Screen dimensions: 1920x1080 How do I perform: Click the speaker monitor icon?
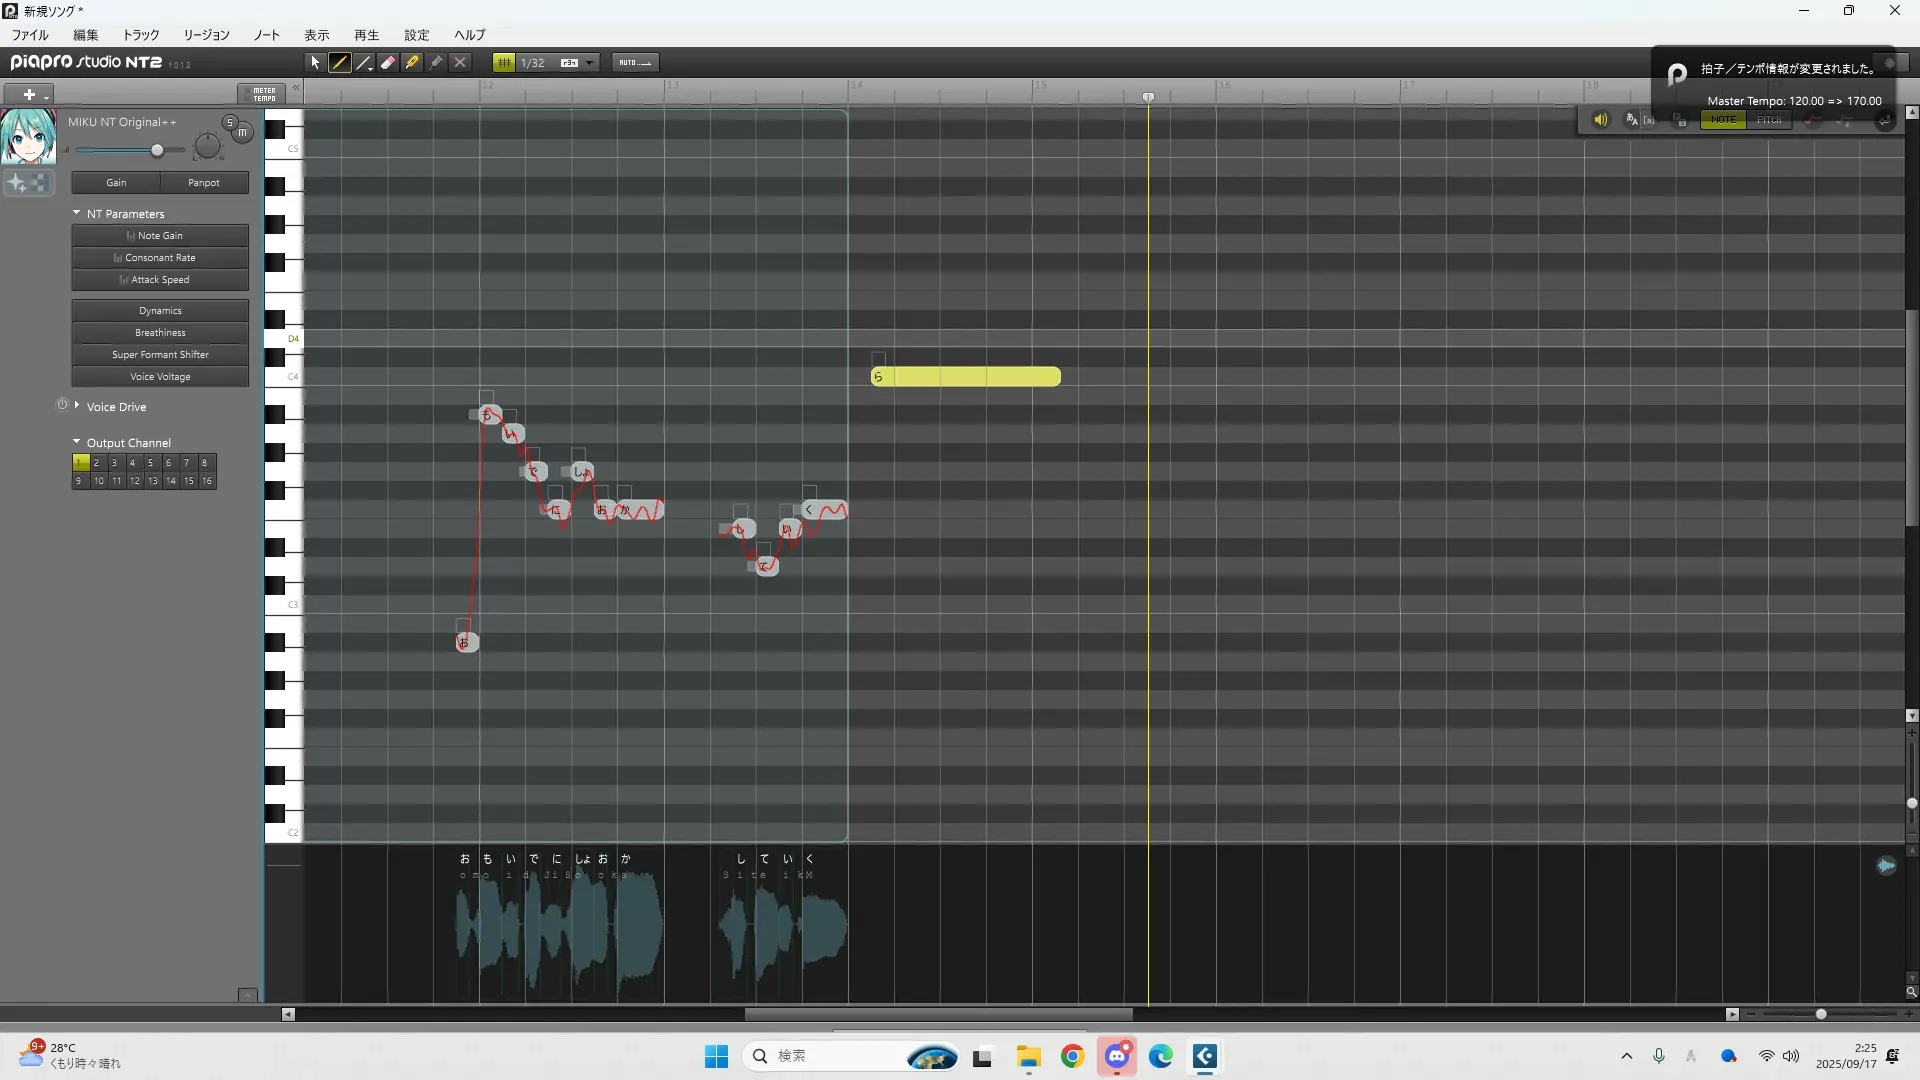[1600, 119]
